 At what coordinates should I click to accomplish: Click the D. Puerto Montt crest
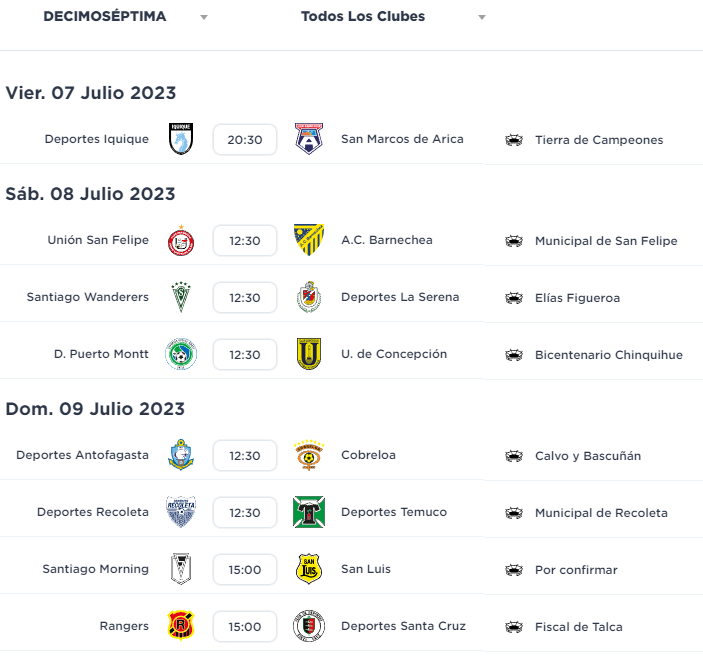click(181, 354)
